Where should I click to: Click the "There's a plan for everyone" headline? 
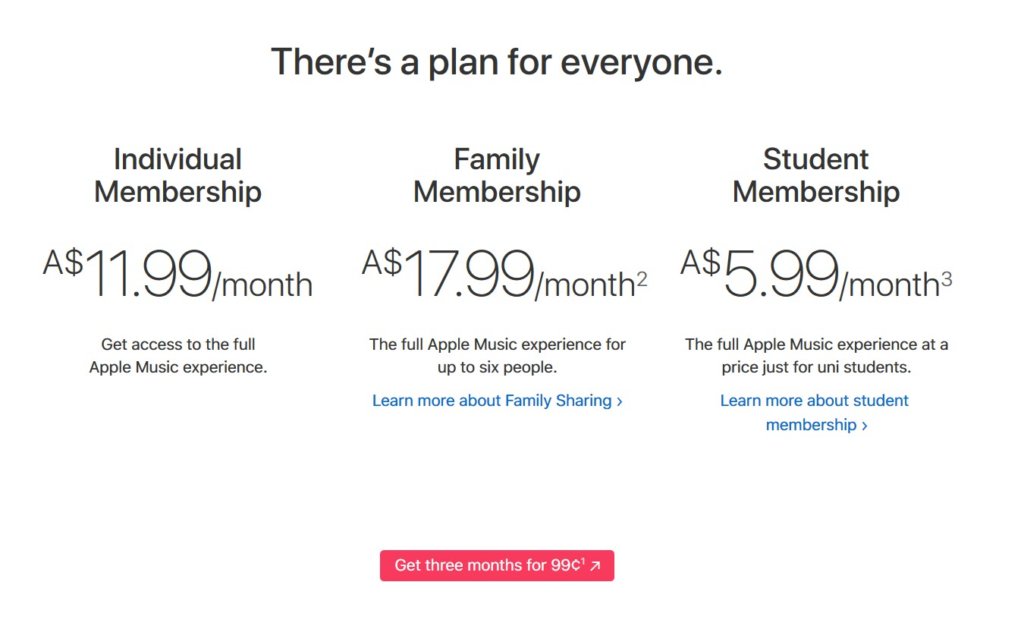tap(497, 62)
